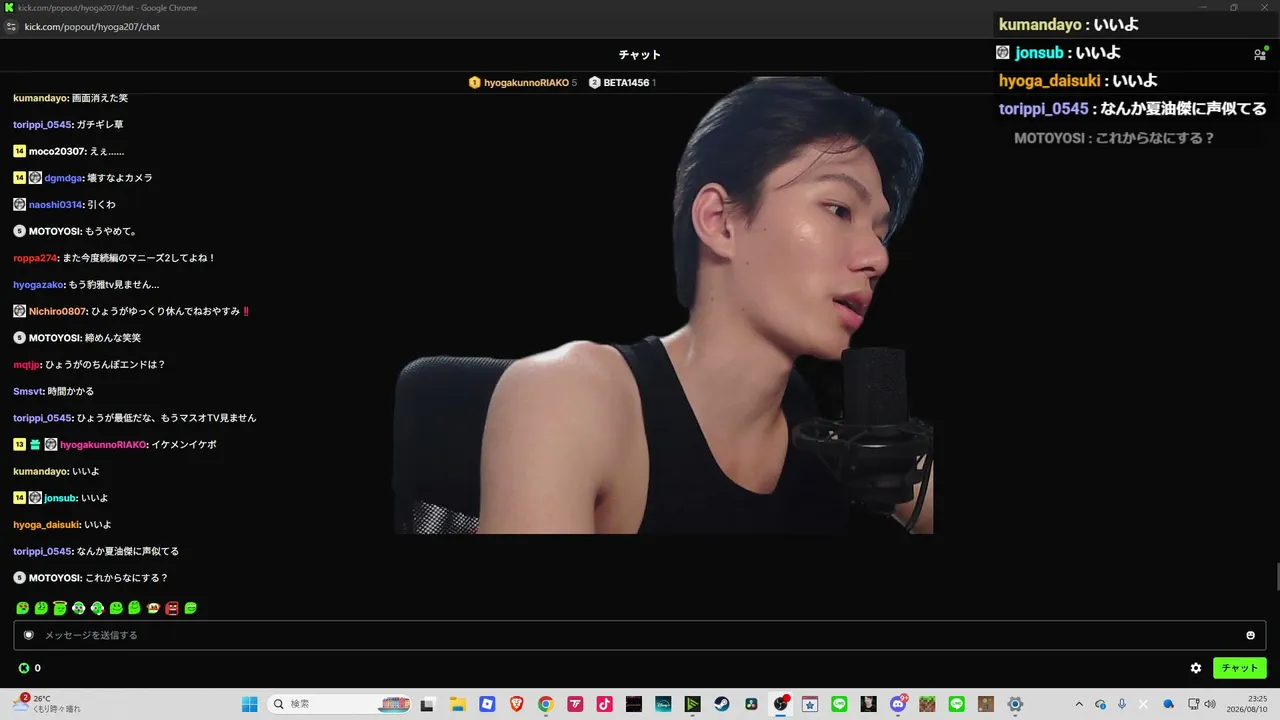Focus the メッセージを送信する input field
The image size is (1280, 720).
640,635
